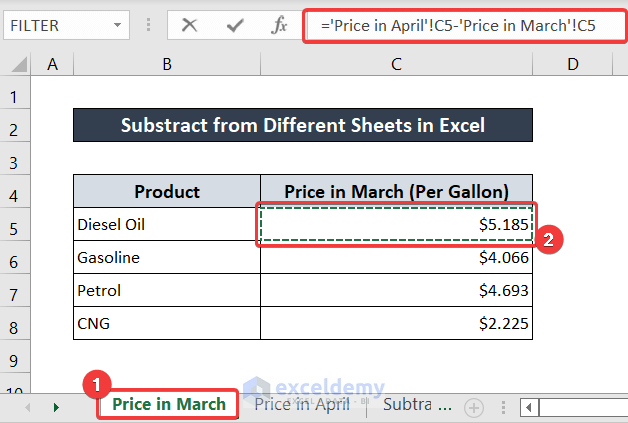Expand the Name Box dropdown arrow
Screen dimensions: 628x423
click(119, 25)
